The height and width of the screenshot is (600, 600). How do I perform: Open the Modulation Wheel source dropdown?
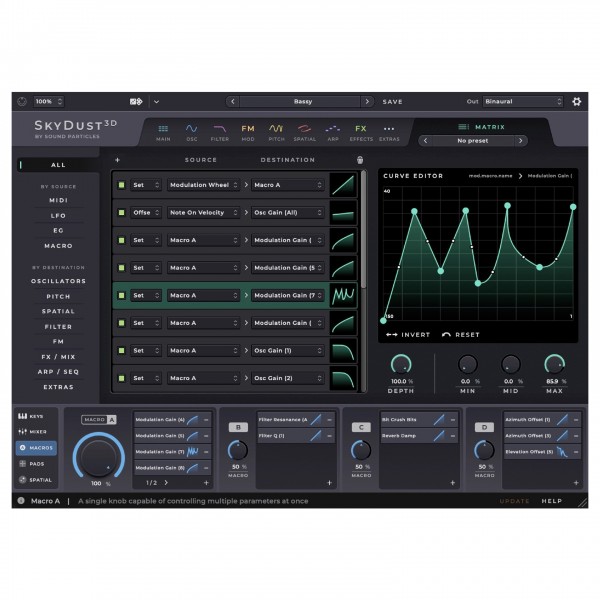coord(204,185)
